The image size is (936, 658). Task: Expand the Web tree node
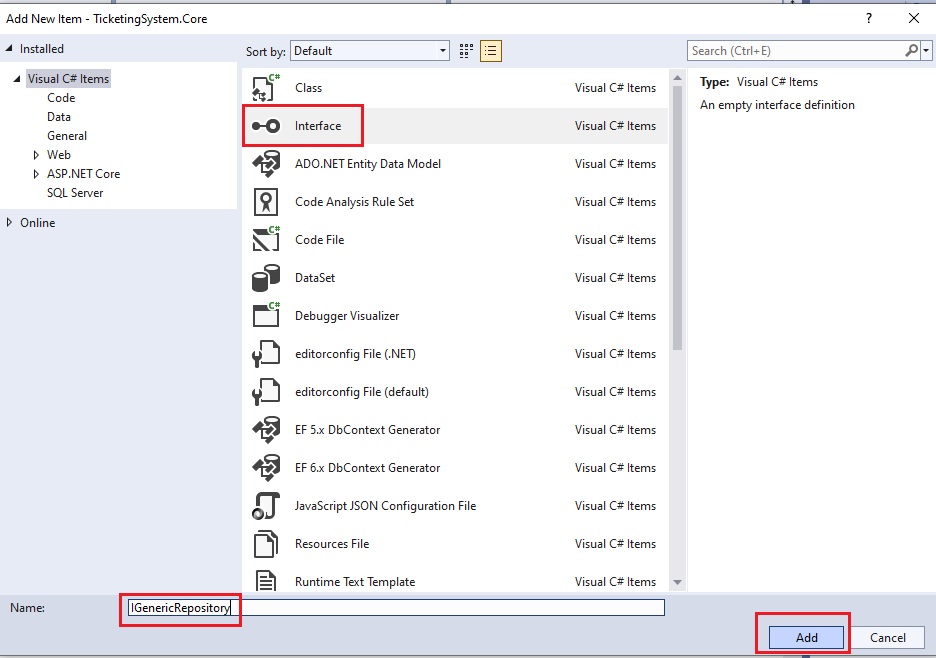pyautogui.click(x=36, y=155)
